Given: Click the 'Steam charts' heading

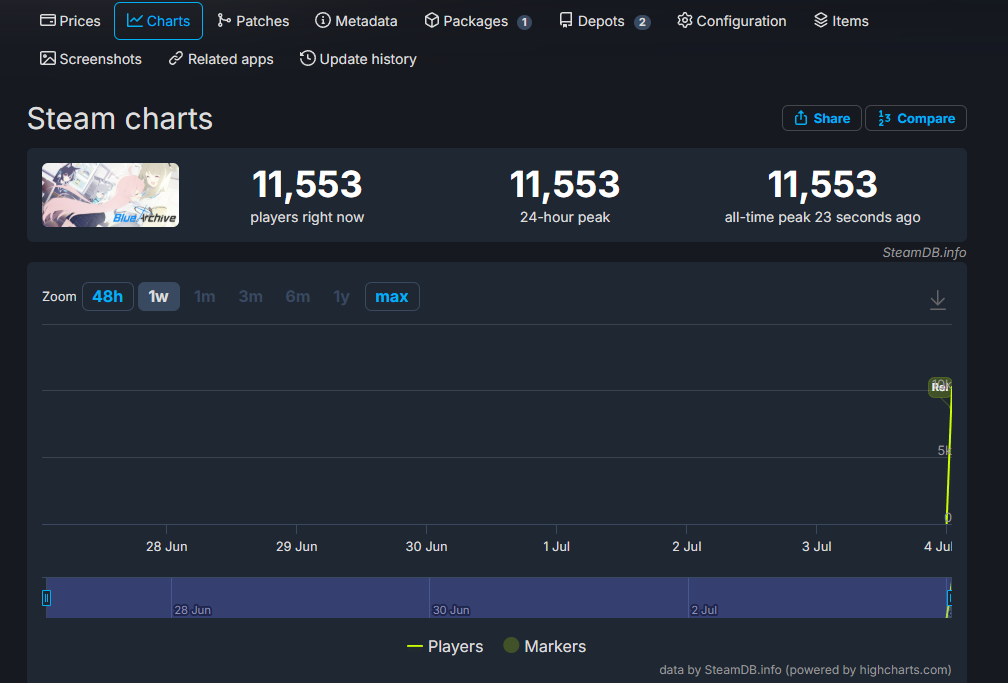Looking at the screenshot, I should pos(120,119).
